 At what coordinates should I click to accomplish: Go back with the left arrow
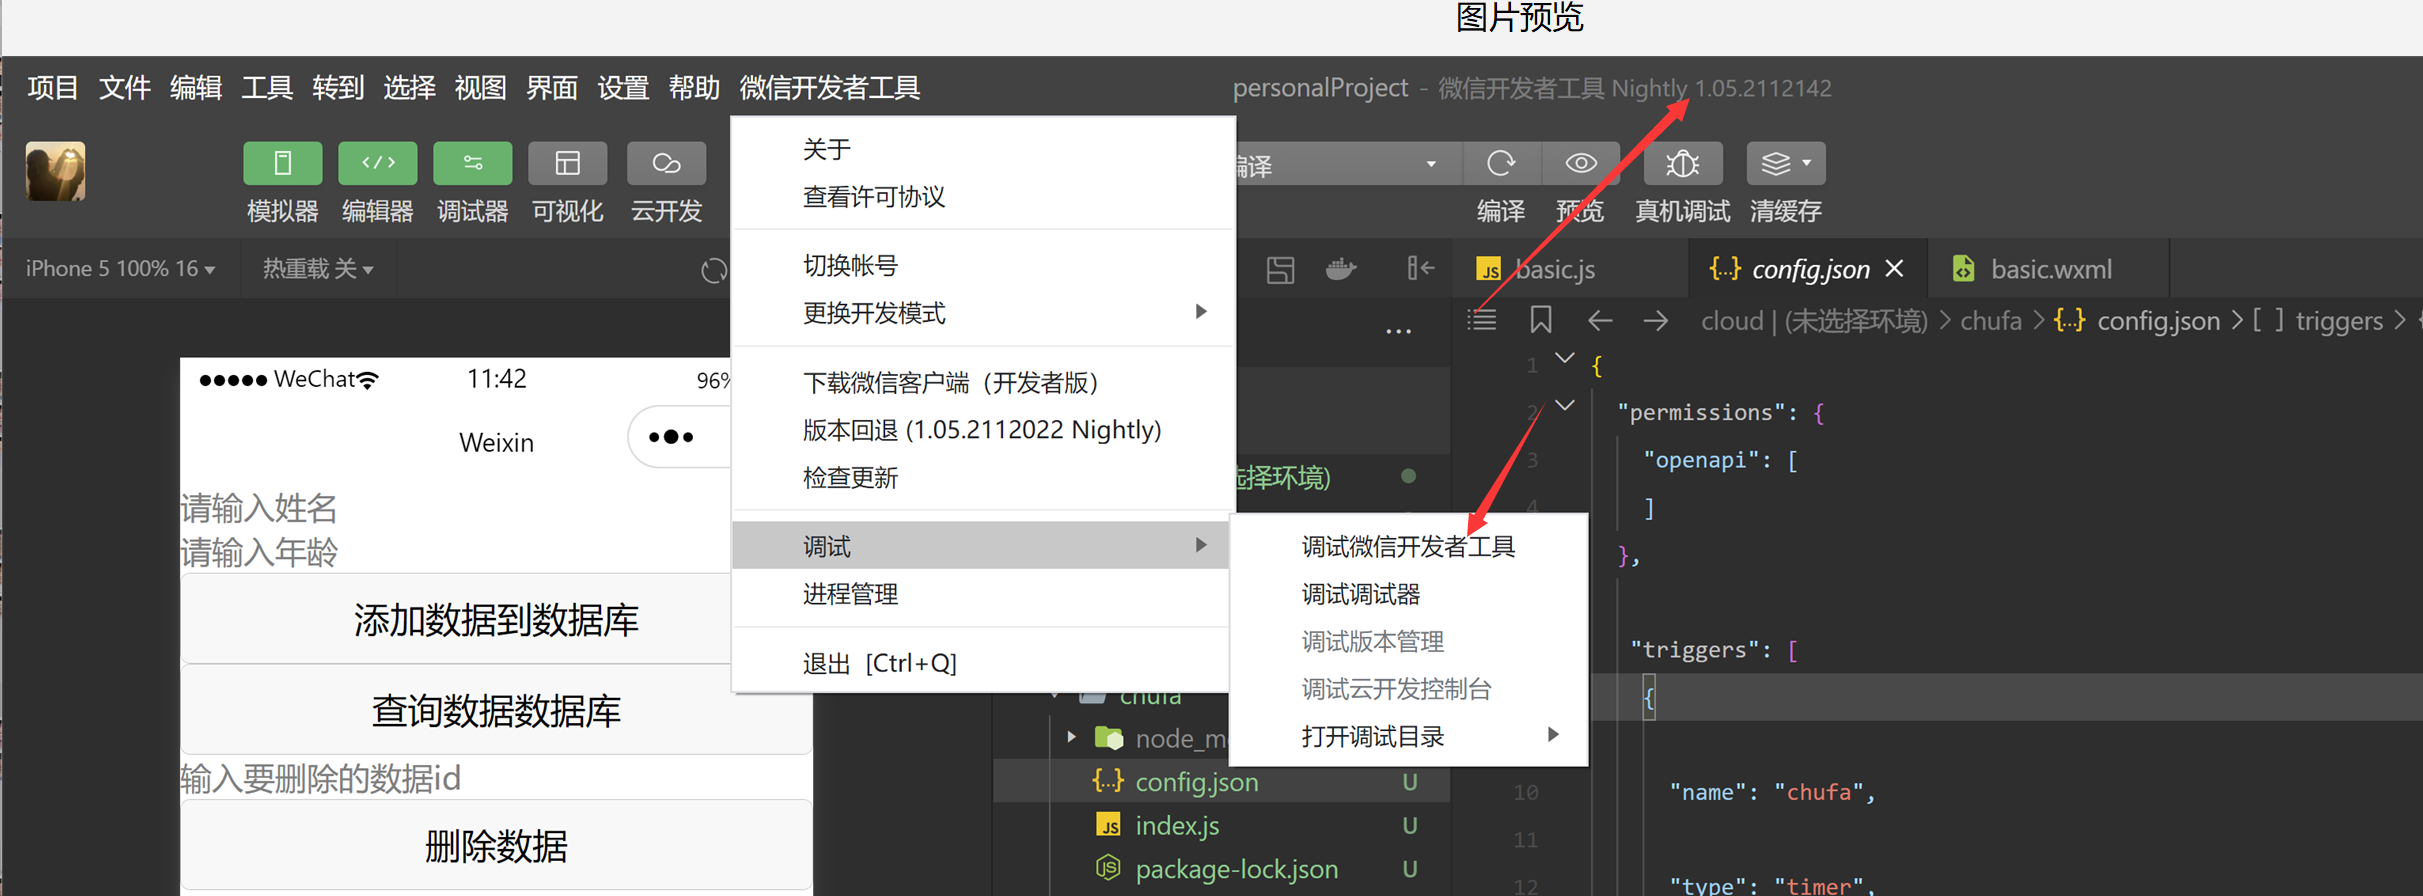[x=1600, y=321]
